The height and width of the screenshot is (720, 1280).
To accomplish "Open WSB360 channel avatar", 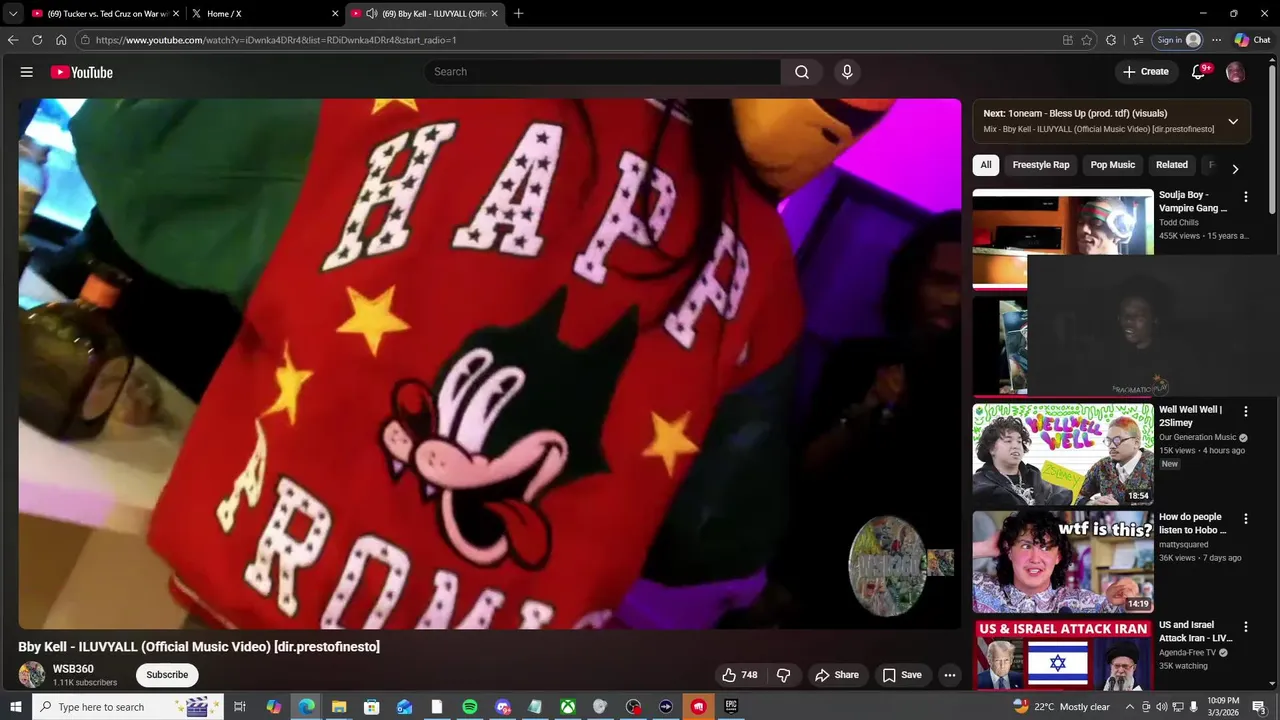I will pos(32,675).
